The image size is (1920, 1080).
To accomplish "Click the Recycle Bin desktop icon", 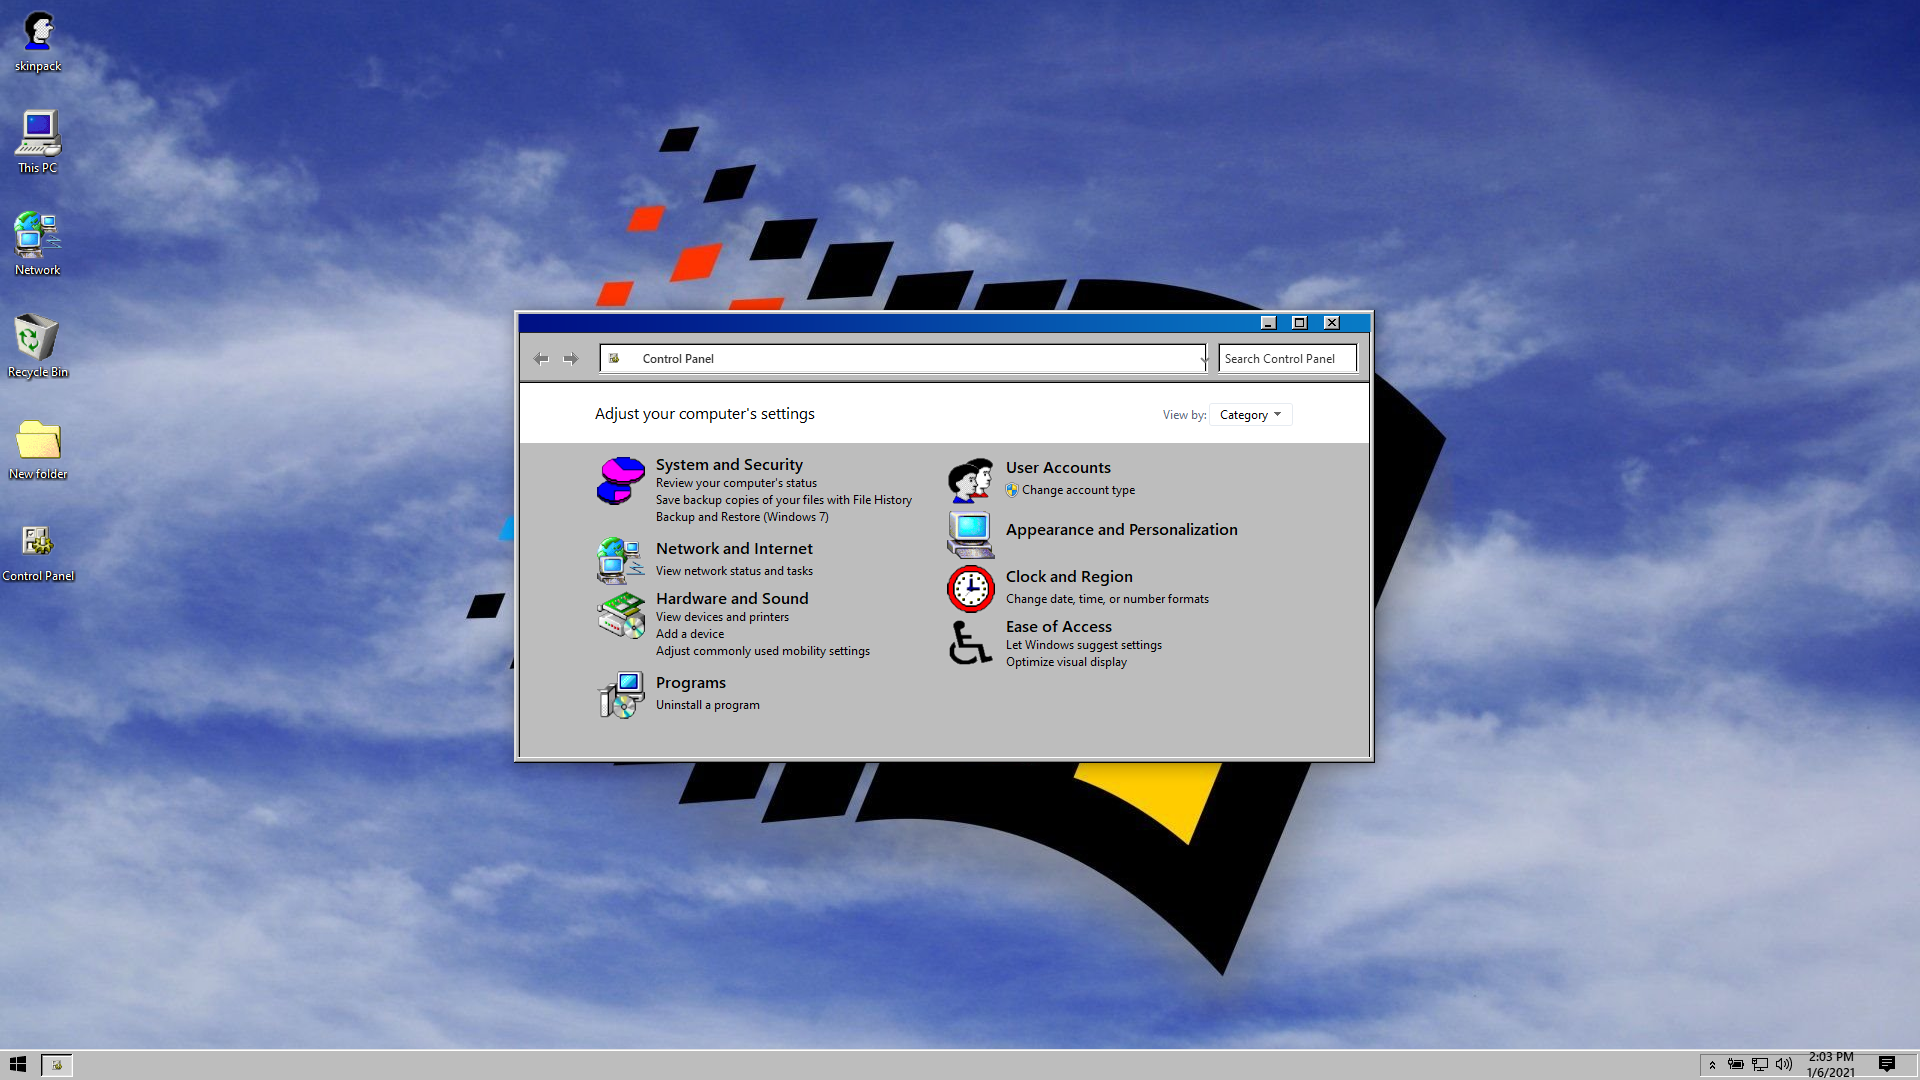I will [38, 345].
